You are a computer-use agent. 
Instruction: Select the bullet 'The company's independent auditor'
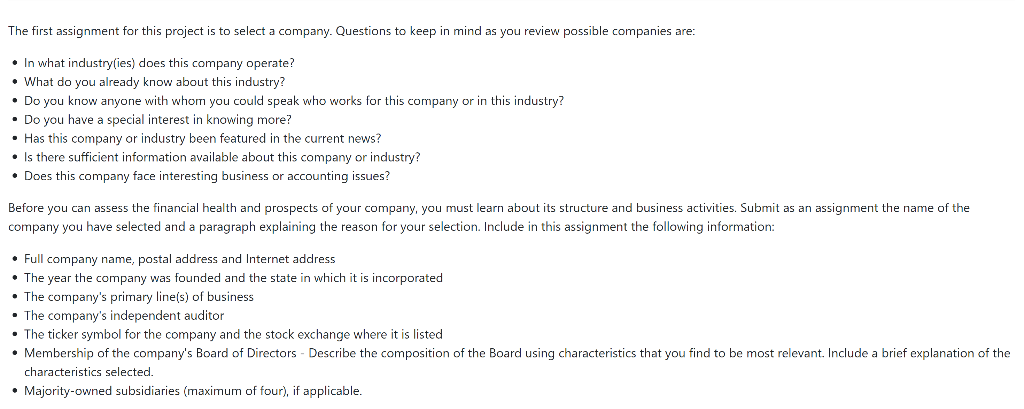point(124,316)
